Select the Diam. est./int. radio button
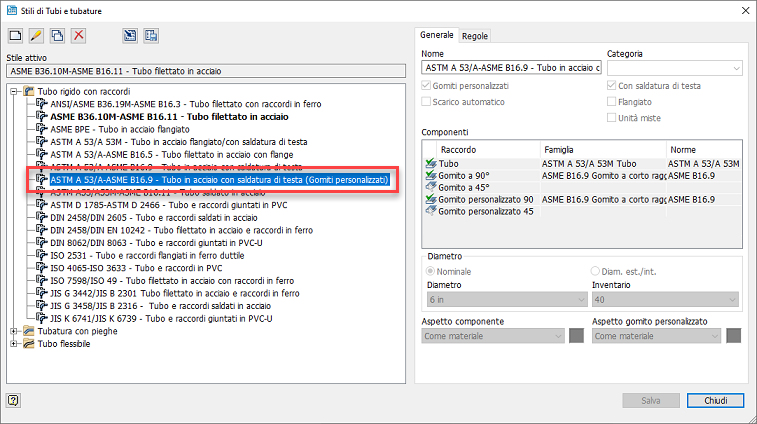Image resolution: width=757 pixels, height=424 pixels. click(595, 271)
